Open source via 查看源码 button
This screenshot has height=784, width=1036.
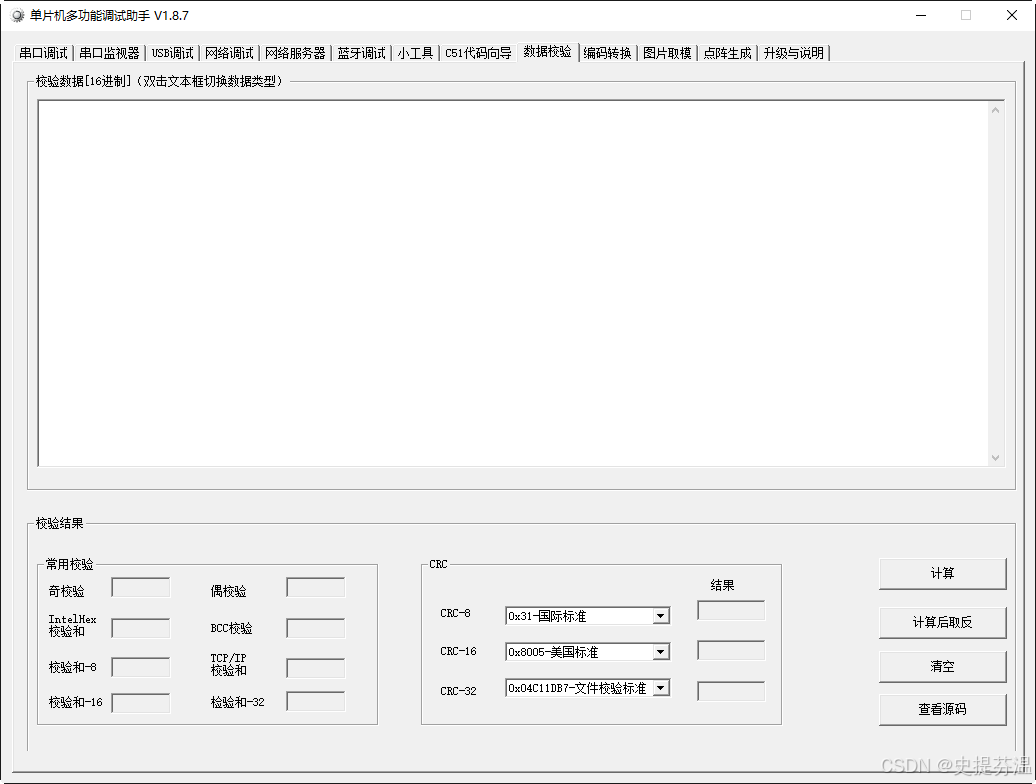(943, 709)
